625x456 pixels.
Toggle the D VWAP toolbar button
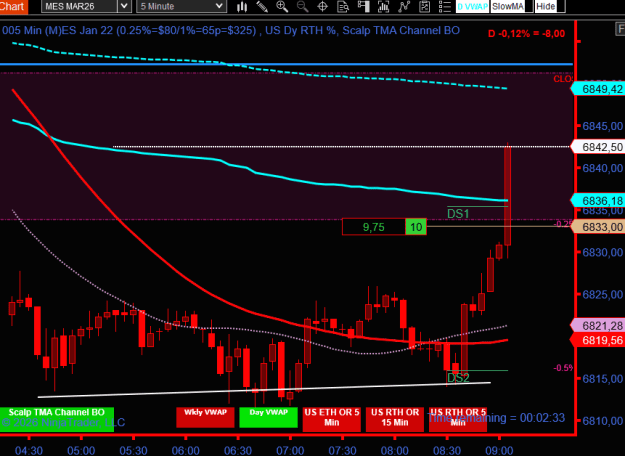coord(472,6)
